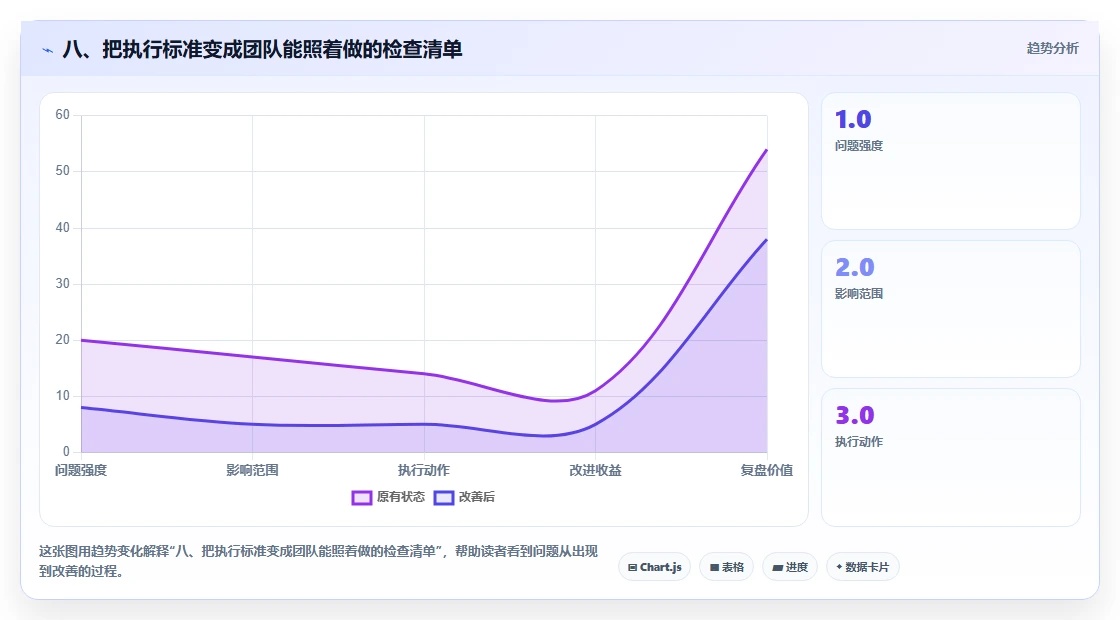The height and width of the screenshot is (620, 1120).
Task: Click the chart description paragraph
Action: click(319, 561)
